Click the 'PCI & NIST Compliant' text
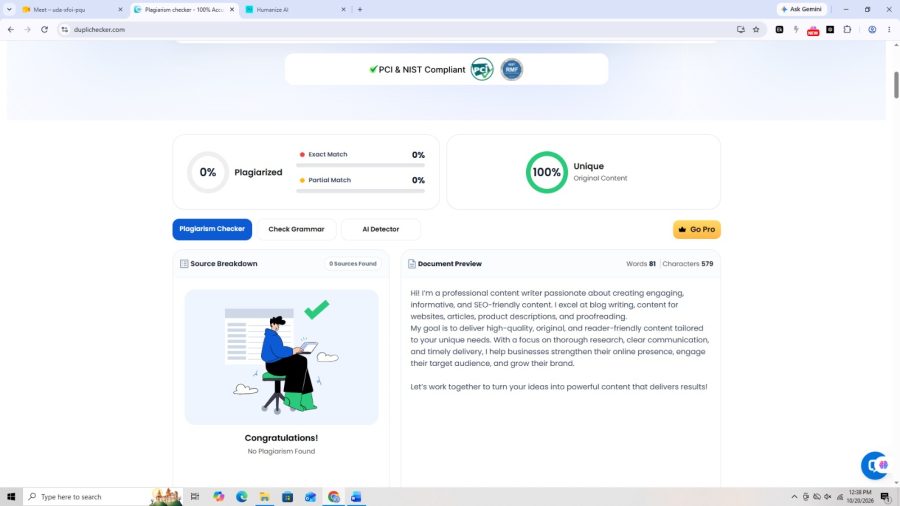This screenshot has width=900, height=506. click(422, 69)
